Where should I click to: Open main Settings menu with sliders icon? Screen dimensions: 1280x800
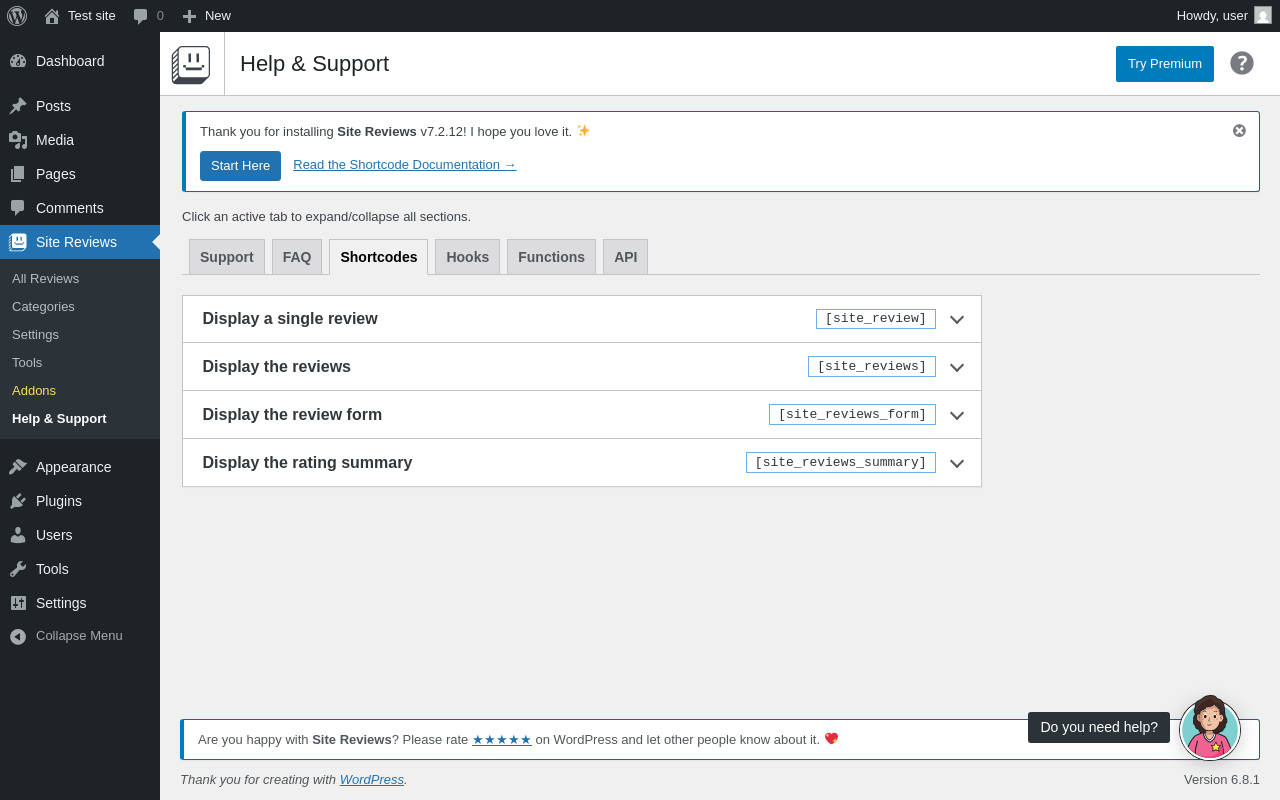click(80, 603)
